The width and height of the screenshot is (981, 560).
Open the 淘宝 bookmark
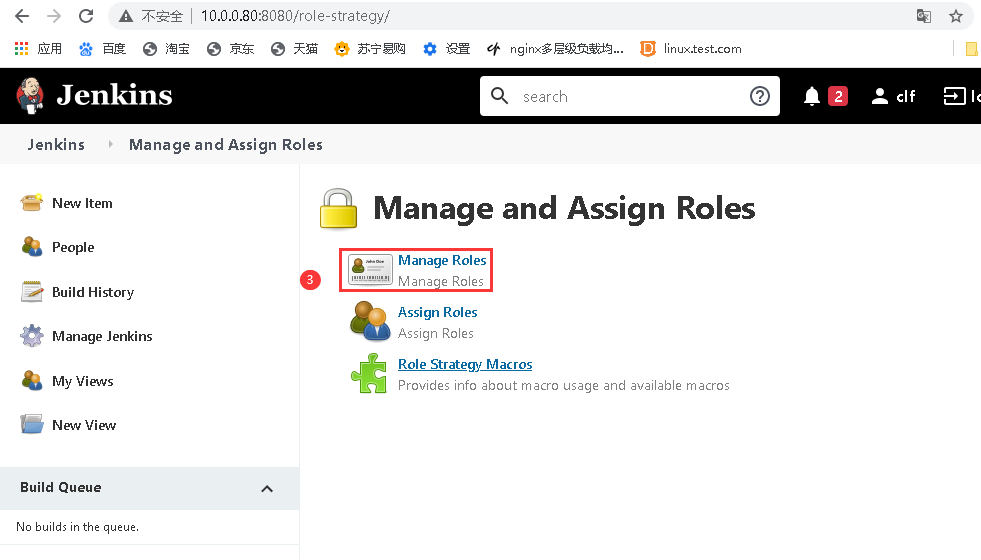pyautogui.click(x=166, y=49)
